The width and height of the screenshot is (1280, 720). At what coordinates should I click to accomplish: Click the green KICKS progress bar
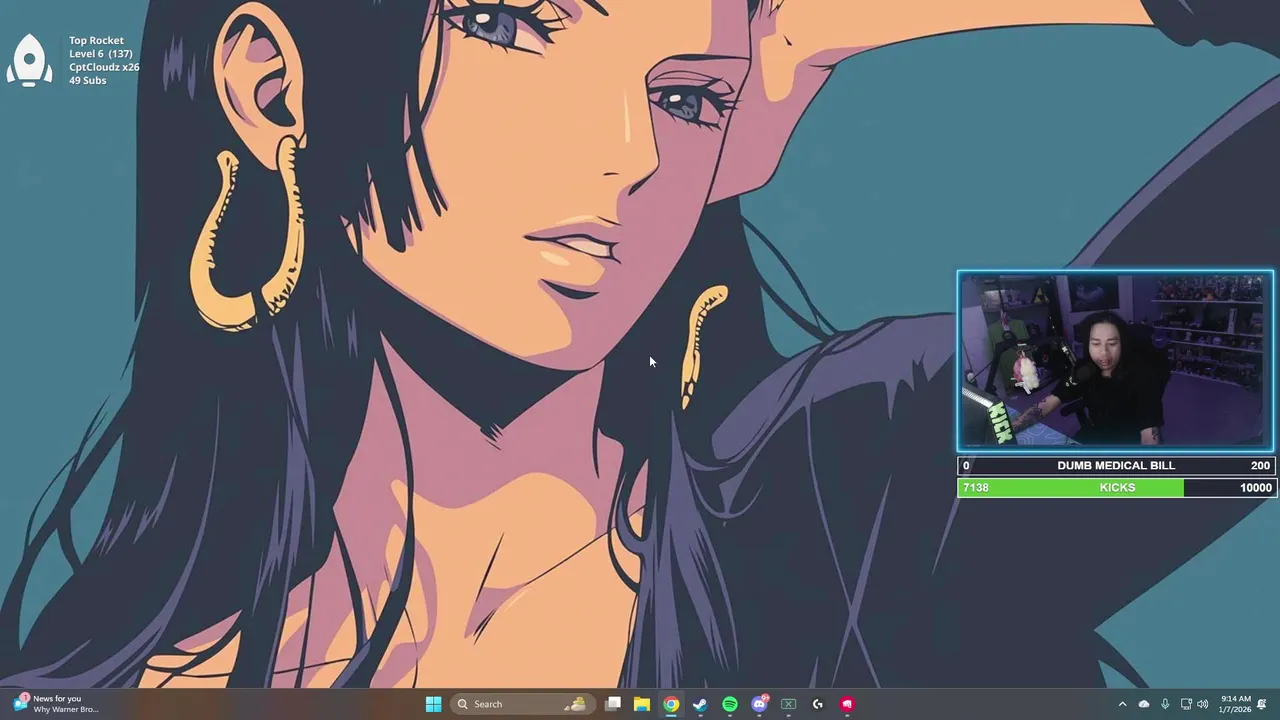(x=1115, y=487)
